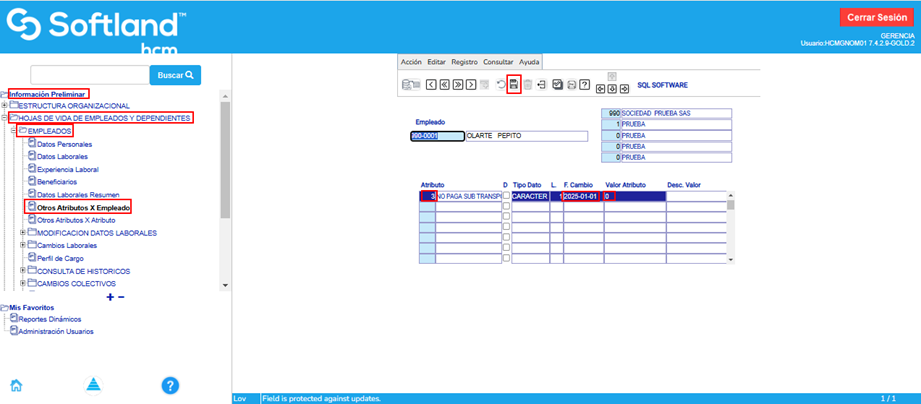The image size is (921, 404).
Task: Open the Registro menu
Action: pos(464,62)
